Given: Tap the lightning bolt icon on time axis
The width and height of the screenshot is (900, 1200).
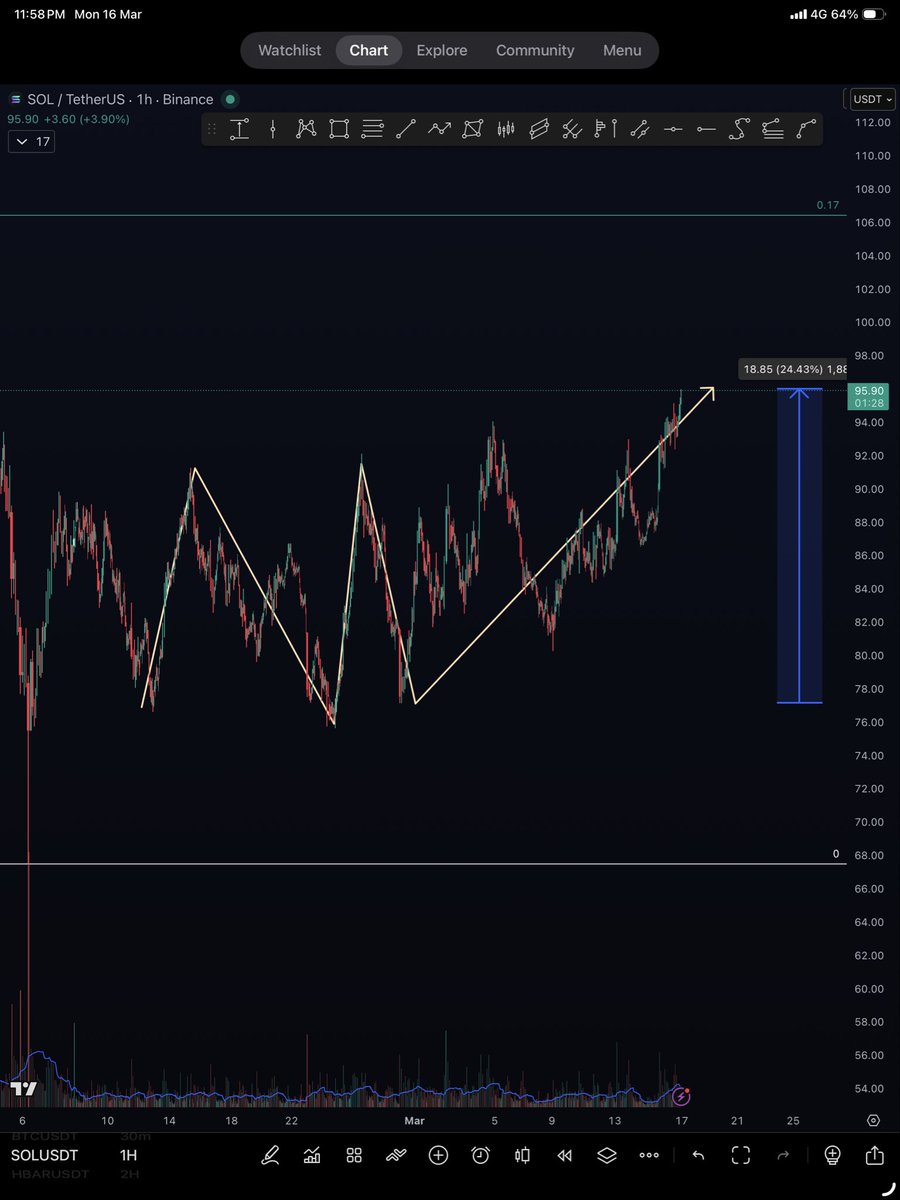Looking at the screenshot, I should pyautogui.click(x=682, y=1096).
